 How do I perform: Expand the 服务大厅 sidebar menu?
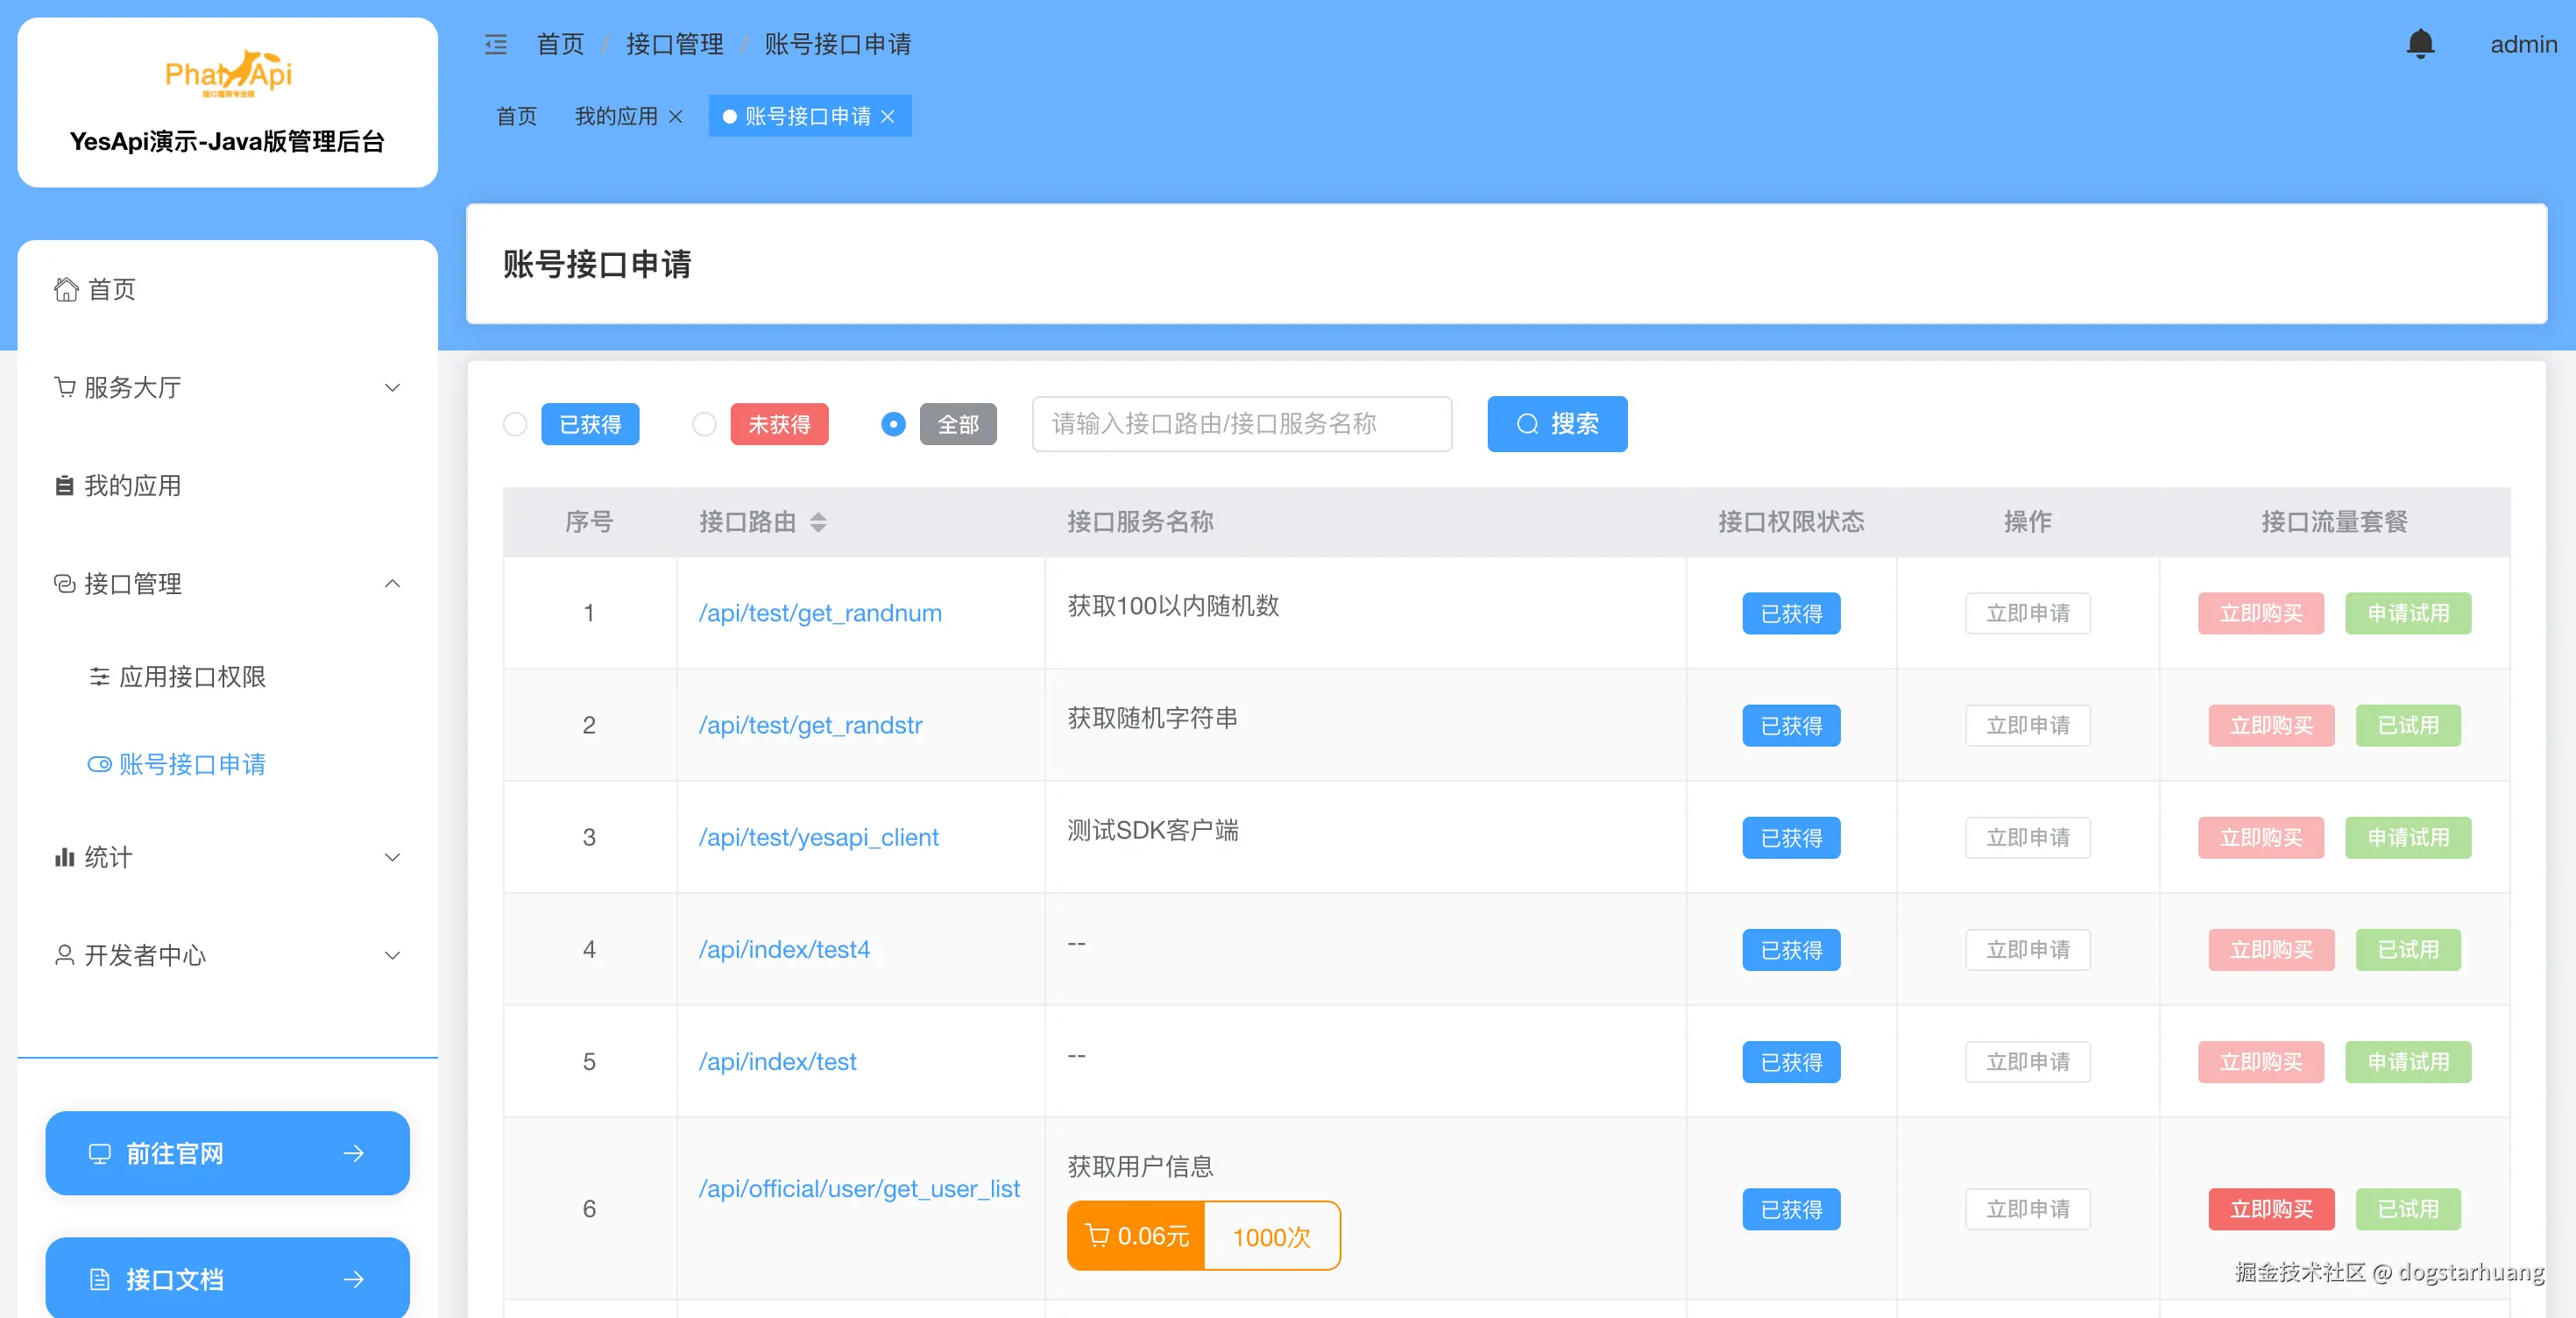click(x=228, y=387)
